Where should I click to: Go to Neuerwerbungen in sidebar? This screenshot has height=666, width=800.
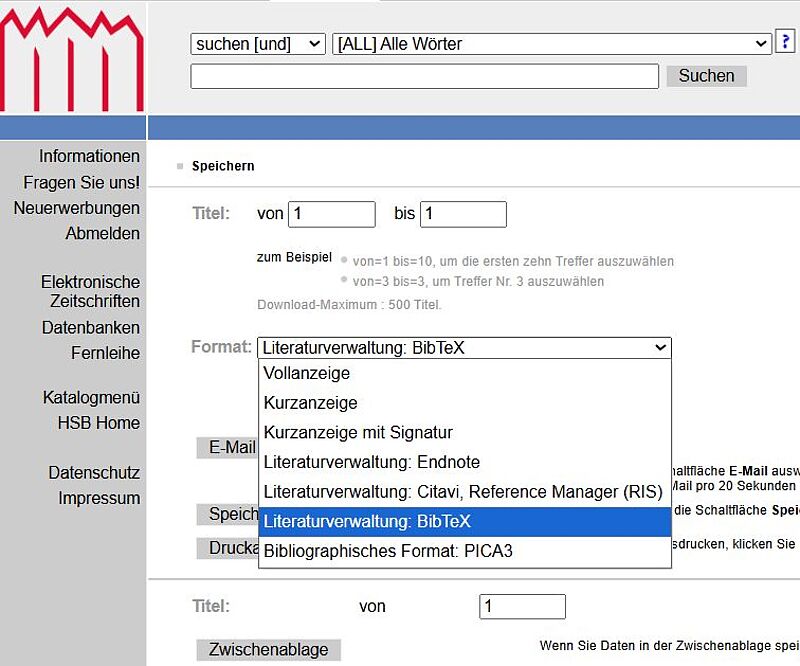(x=77, y=208)
